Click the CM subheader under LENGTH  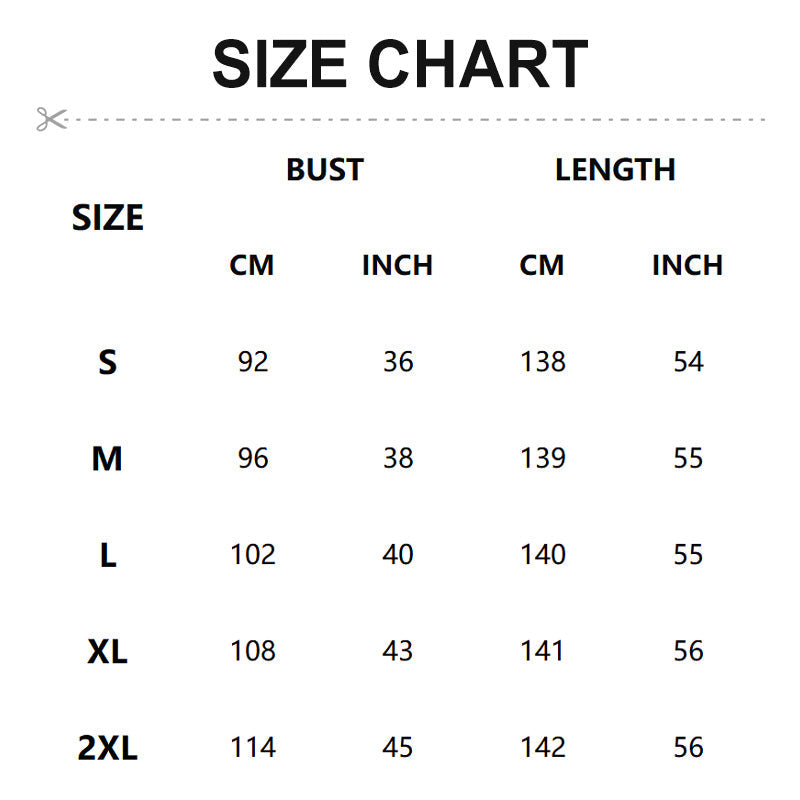542,266
